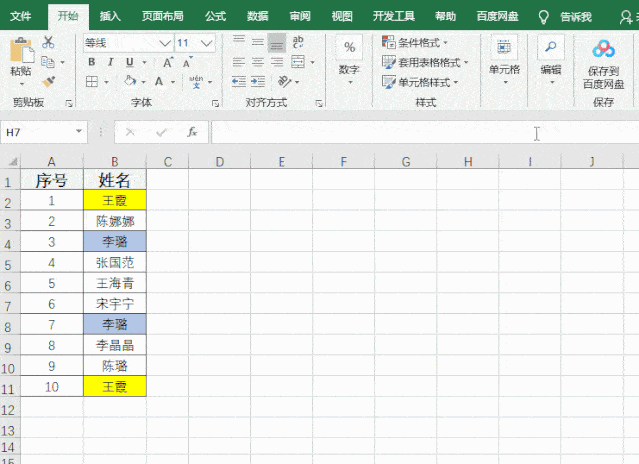
Task: Switch to the Review tab
Action: [300, 16]
